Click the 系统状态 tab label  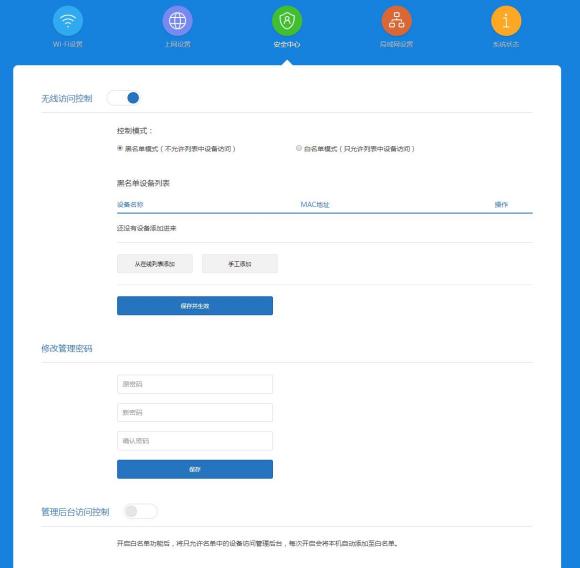506,44
